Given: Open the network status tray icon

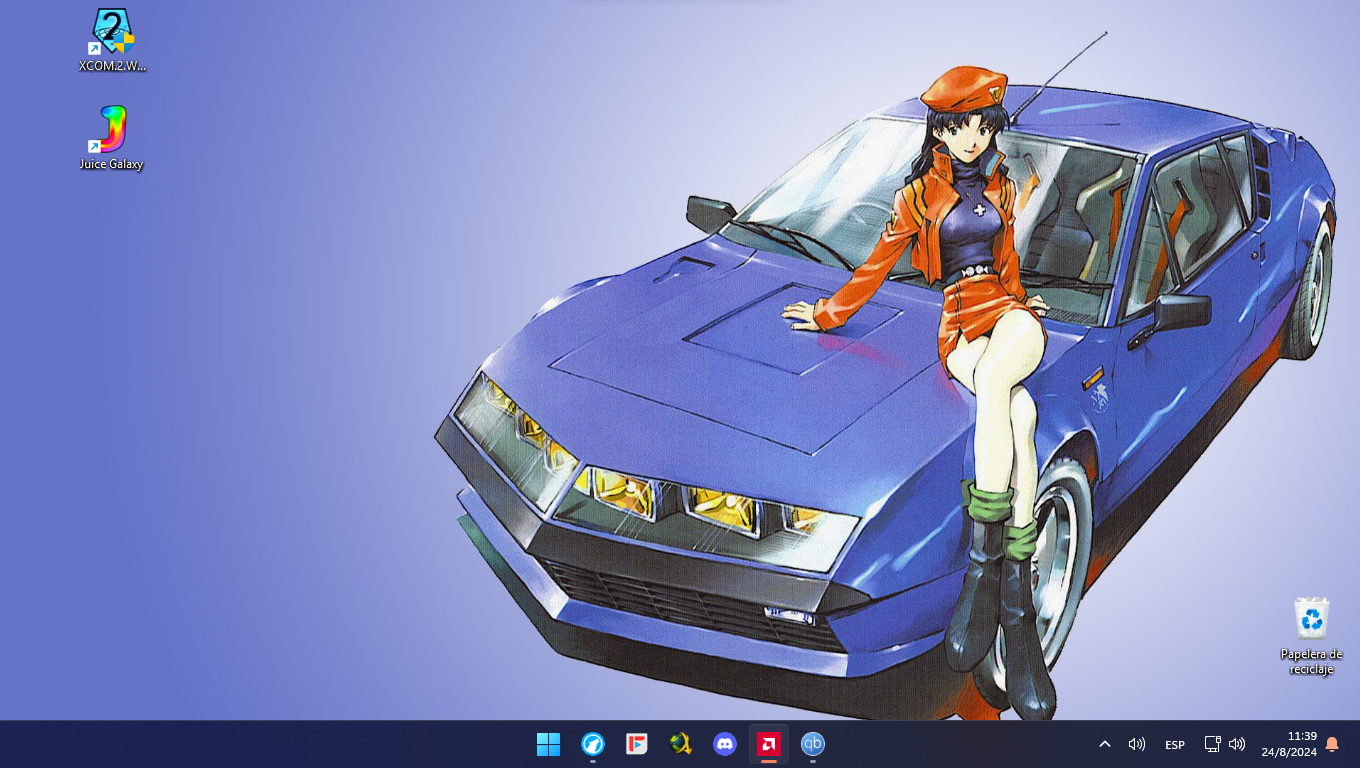Looking at the screenshot, I should (x=1212, y=744).
